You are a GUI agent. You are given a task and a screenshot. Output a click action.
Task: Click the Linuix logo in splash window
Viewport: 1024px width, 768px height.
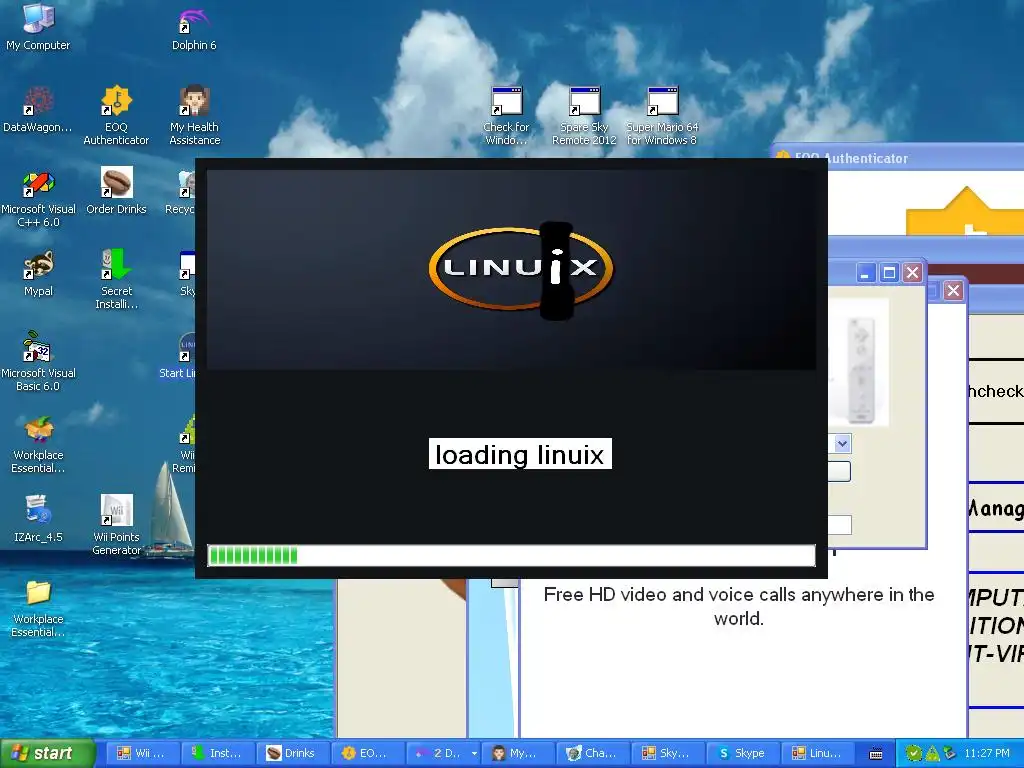[x=520, y=269]
